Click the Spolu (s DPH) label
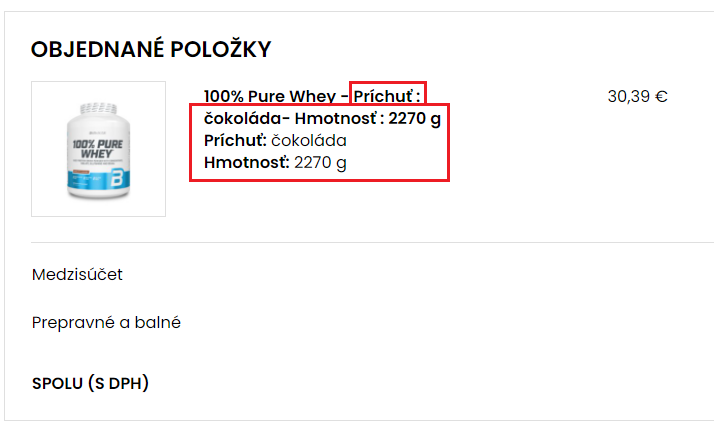The height and width of the screenshot is (447, 714). (90, 383)
